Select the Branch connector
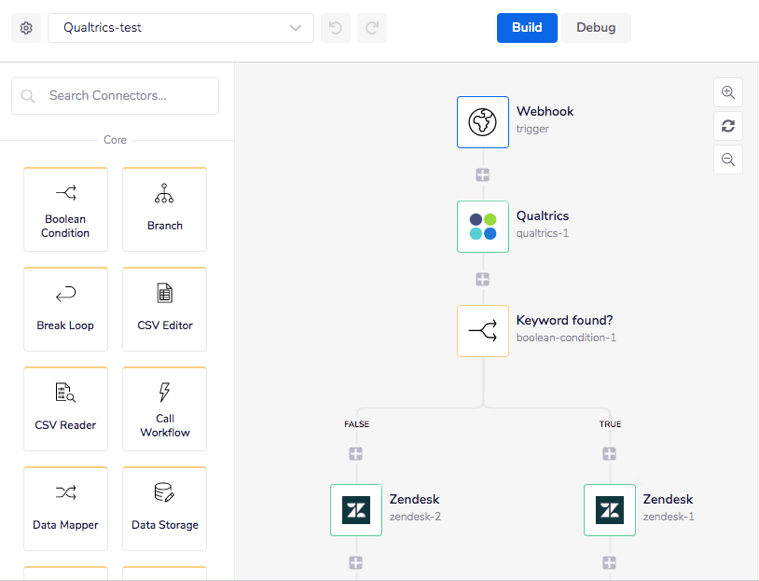This screenshot has width=759, height=581. [x=165, y=209]
